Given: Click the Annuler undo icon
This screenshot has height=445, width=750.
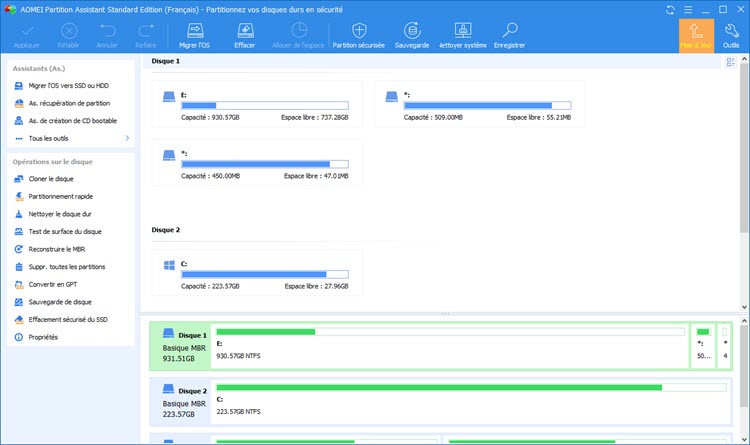Looking at the screenshot, I should tap(107, 31).
